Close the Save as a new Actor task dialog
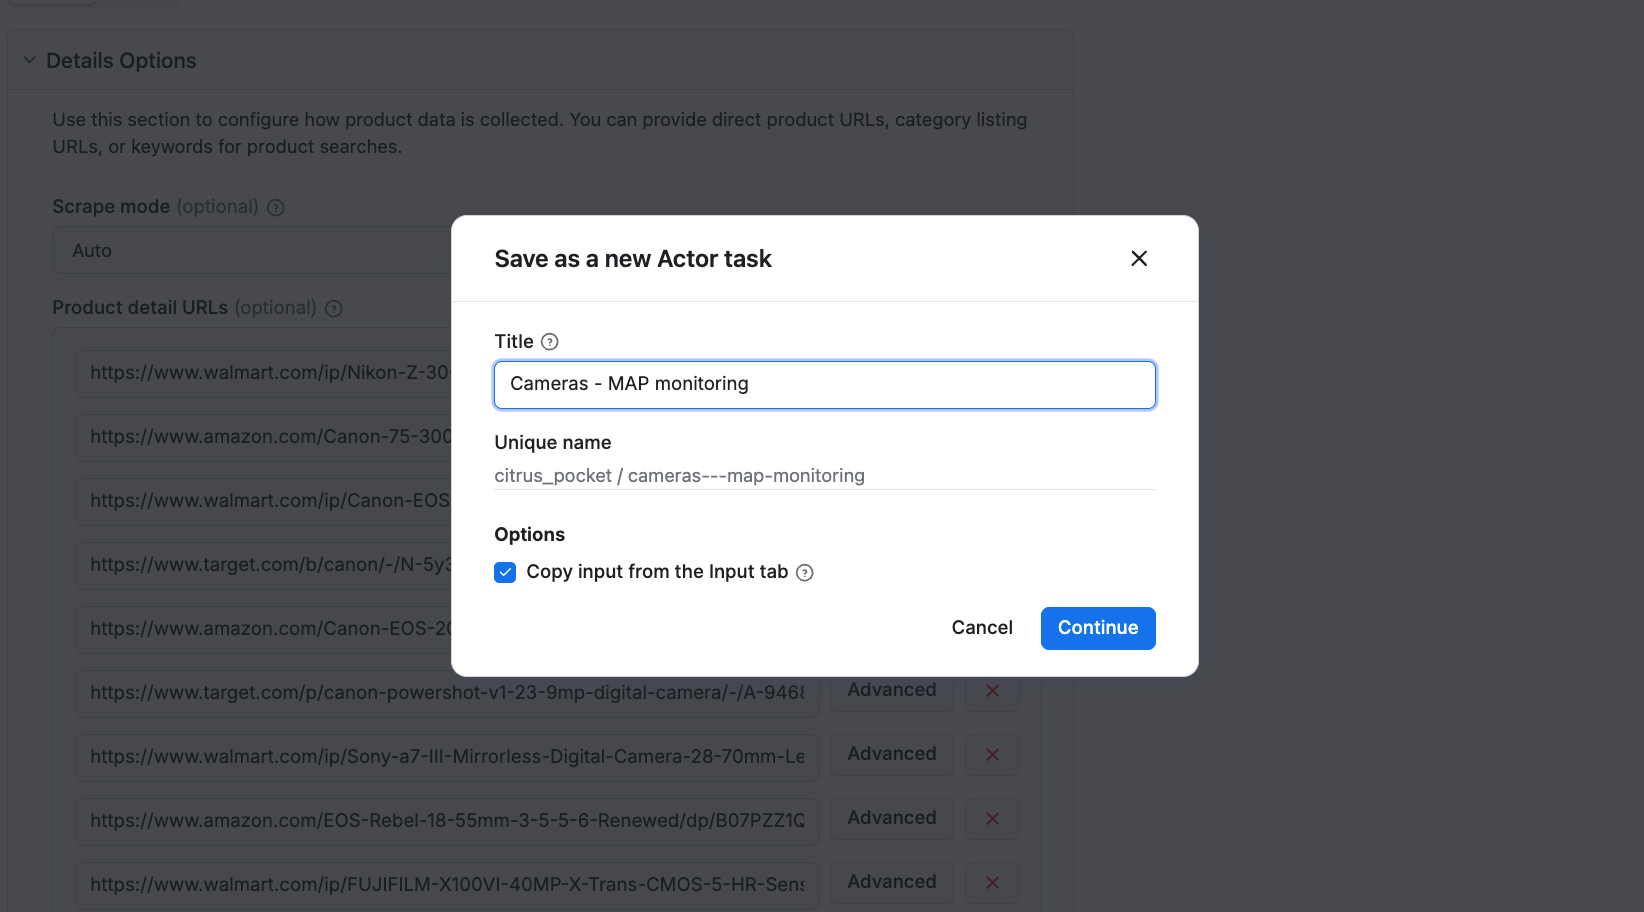 tap(1138, 258)
